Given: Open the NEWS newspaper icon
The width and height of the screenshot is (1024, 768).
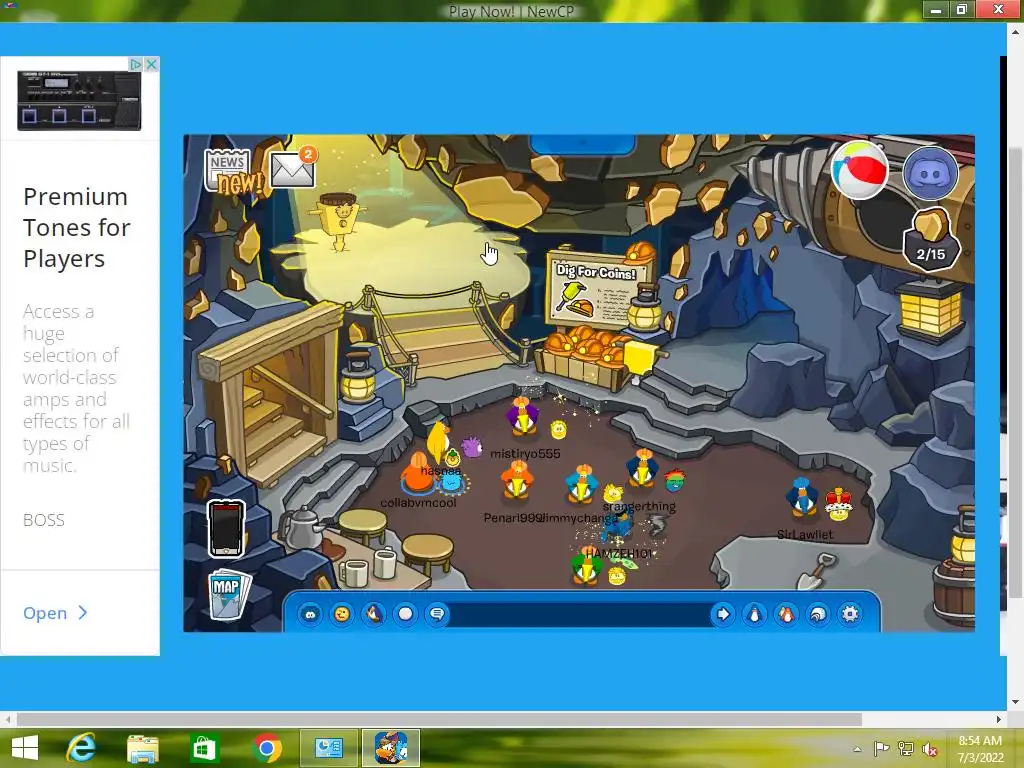Looking at the screenshot, I should pyautogui.click(x=228, y=170).
